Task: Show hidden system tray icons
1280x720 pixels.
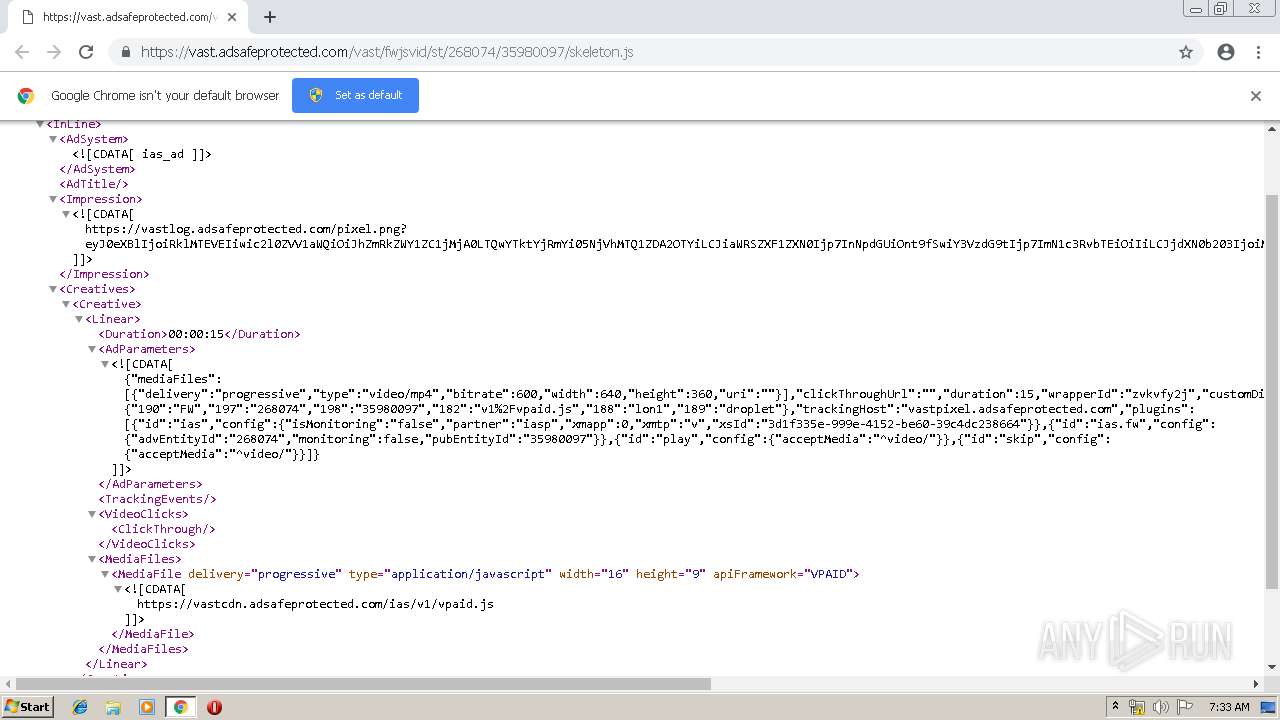Action: coord(1115,707)
